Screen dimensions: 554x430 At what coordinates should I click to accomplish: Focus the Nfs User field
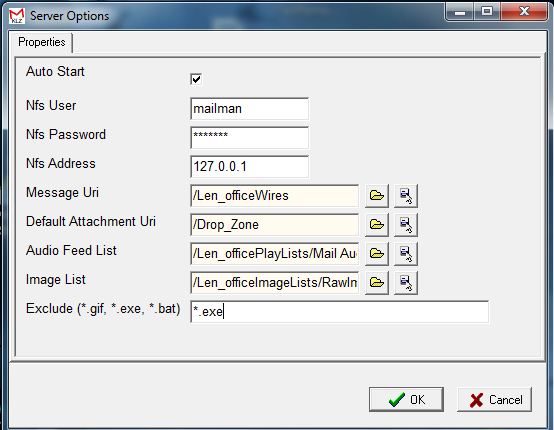(x=249, y=108)
